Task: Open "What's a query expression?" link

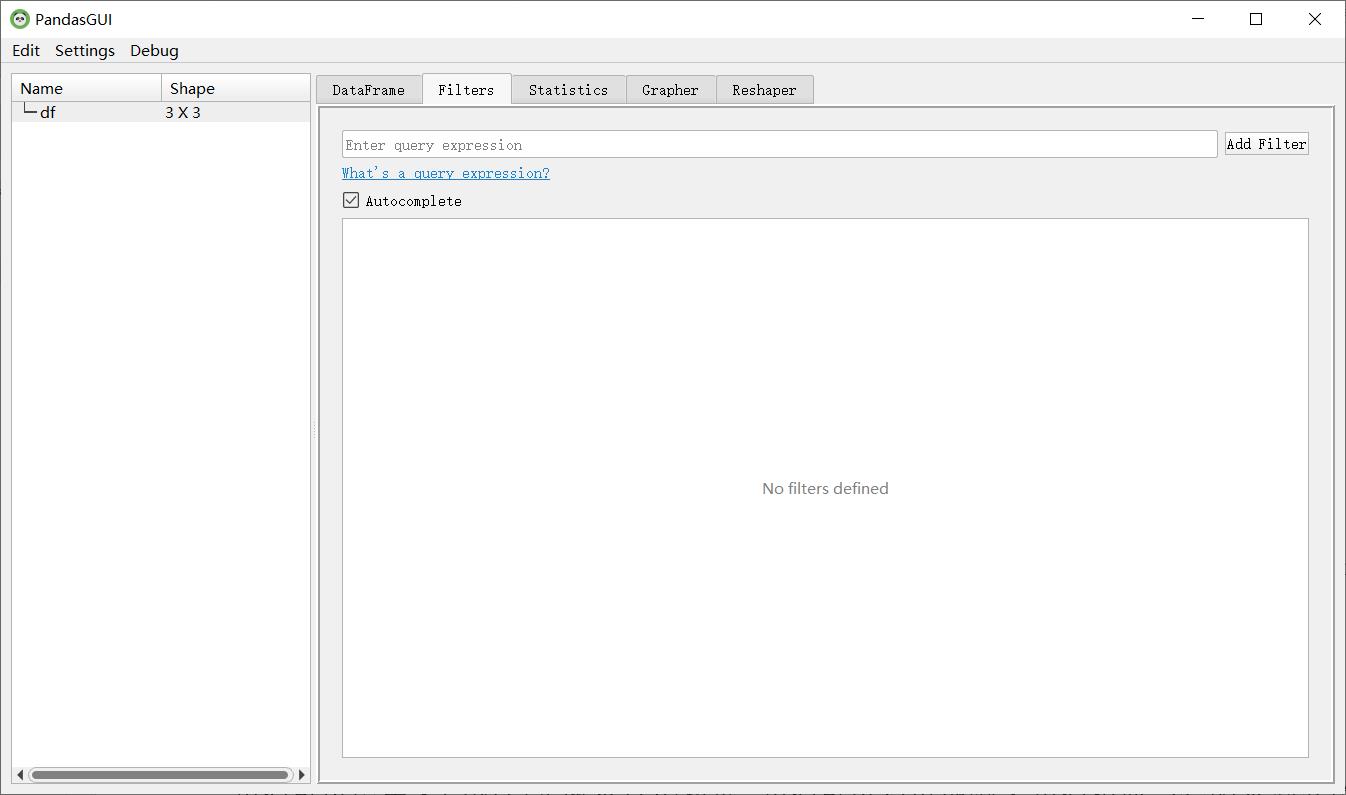Action: (445, 173)
